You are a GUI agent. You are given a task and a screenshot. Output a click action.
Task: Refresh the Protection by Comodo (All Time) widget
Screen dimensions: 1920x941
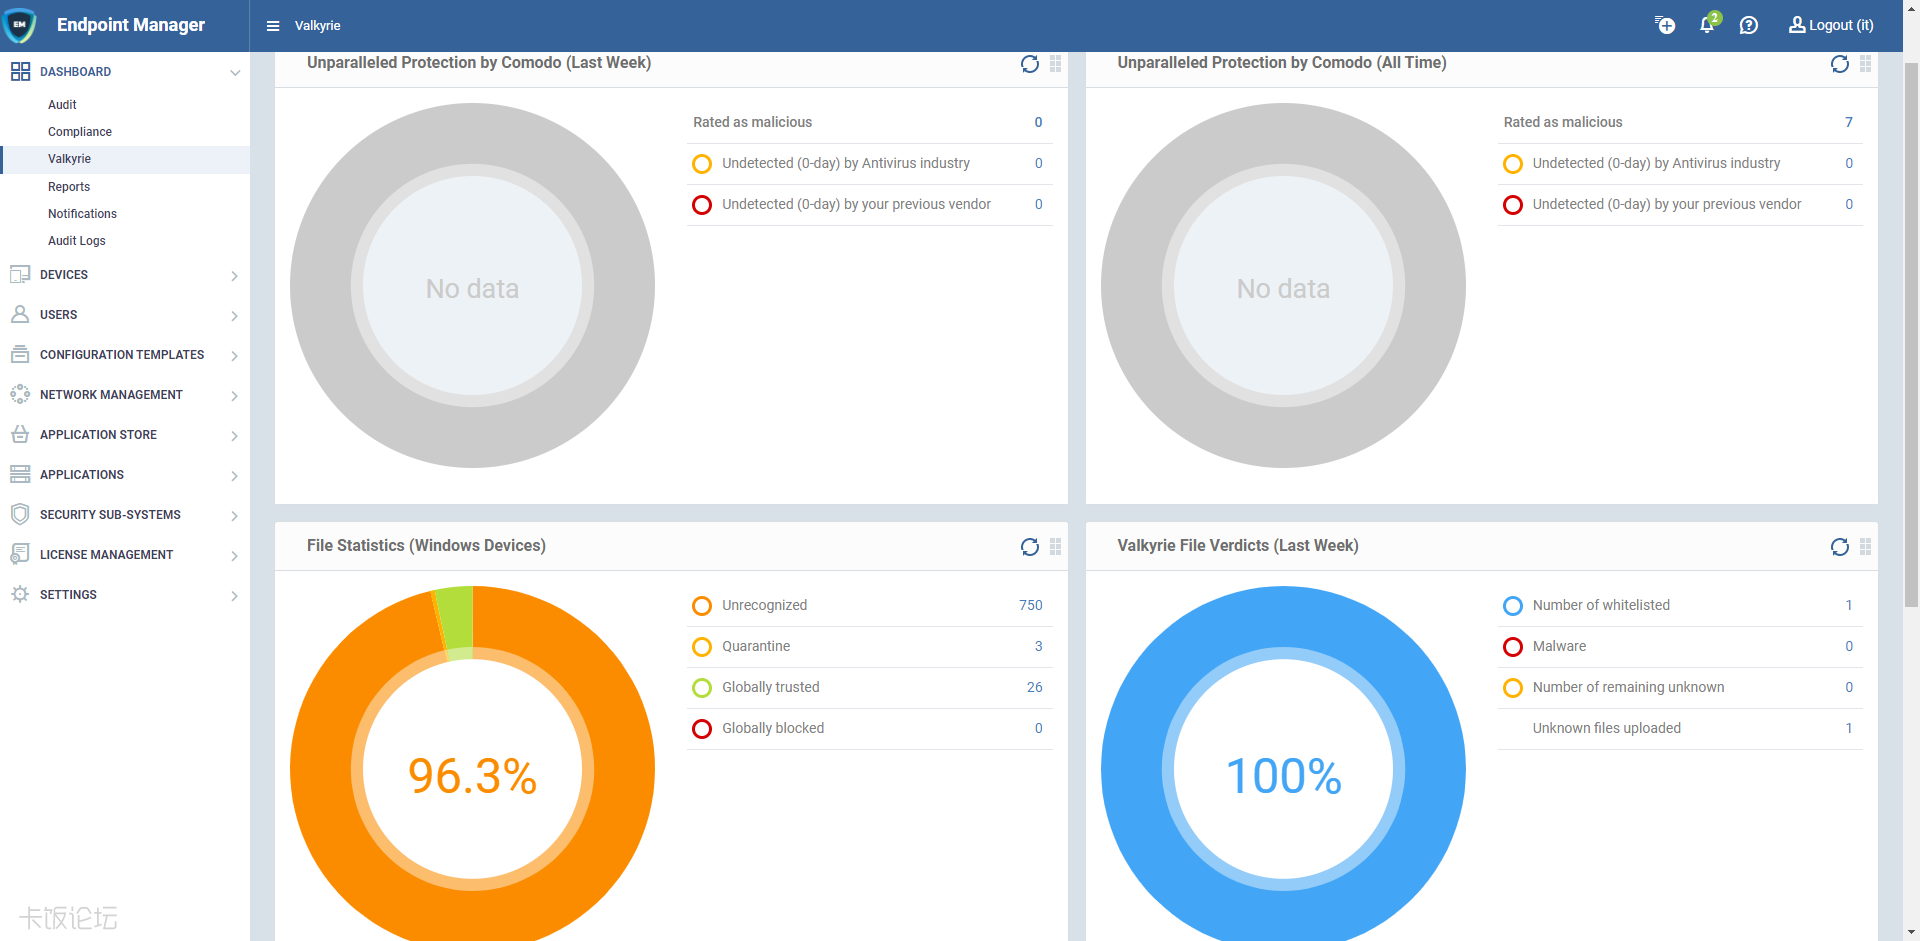[x=1840, y=64]
